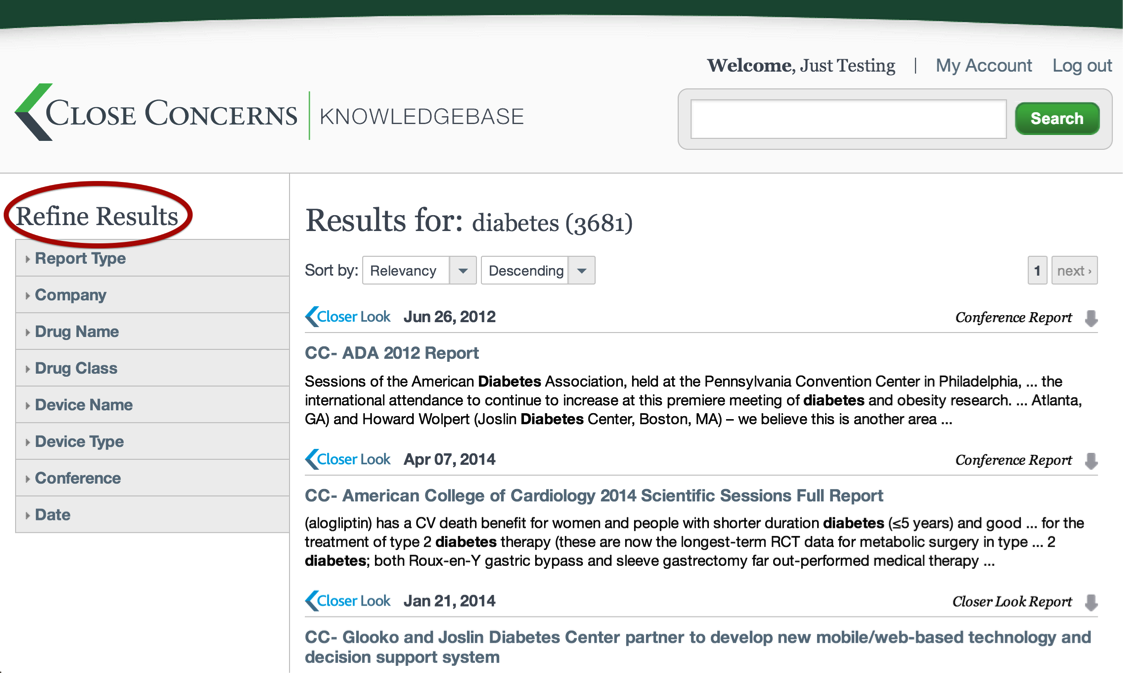Click Closer Look logo beside Apr 07, 2014
Image resolution: width=1123 pixels, height=673 pixels.
(348, 459)
